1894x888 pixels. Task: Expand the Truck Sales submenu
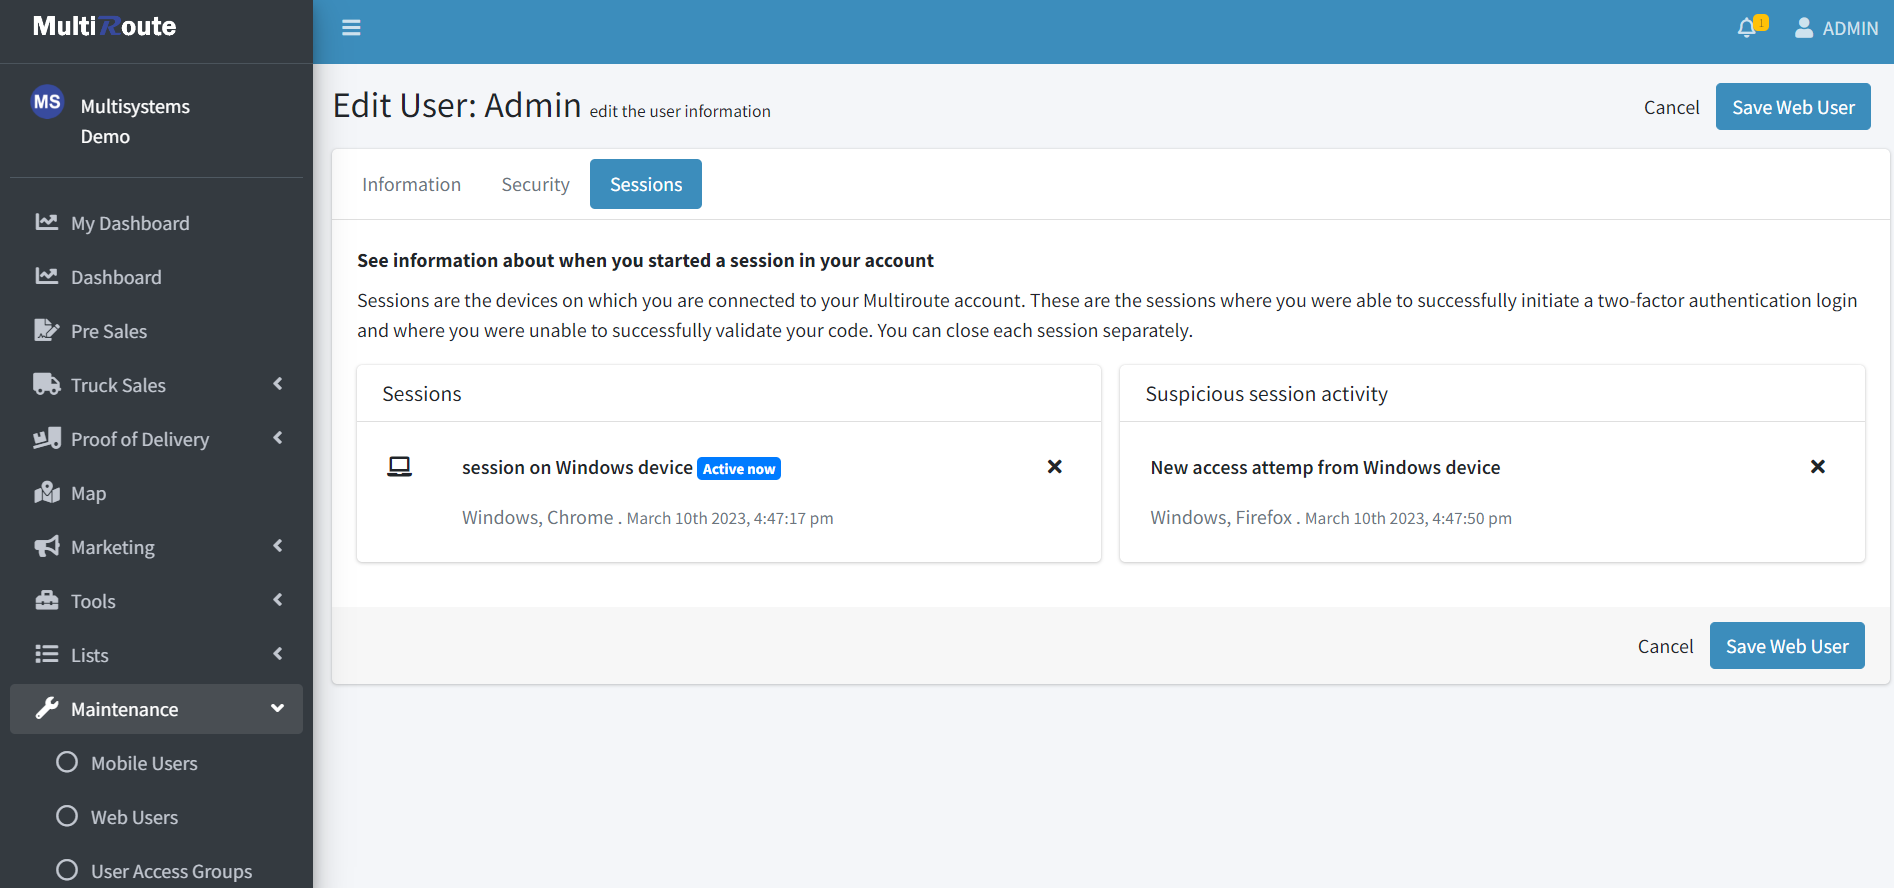point(277,384)
